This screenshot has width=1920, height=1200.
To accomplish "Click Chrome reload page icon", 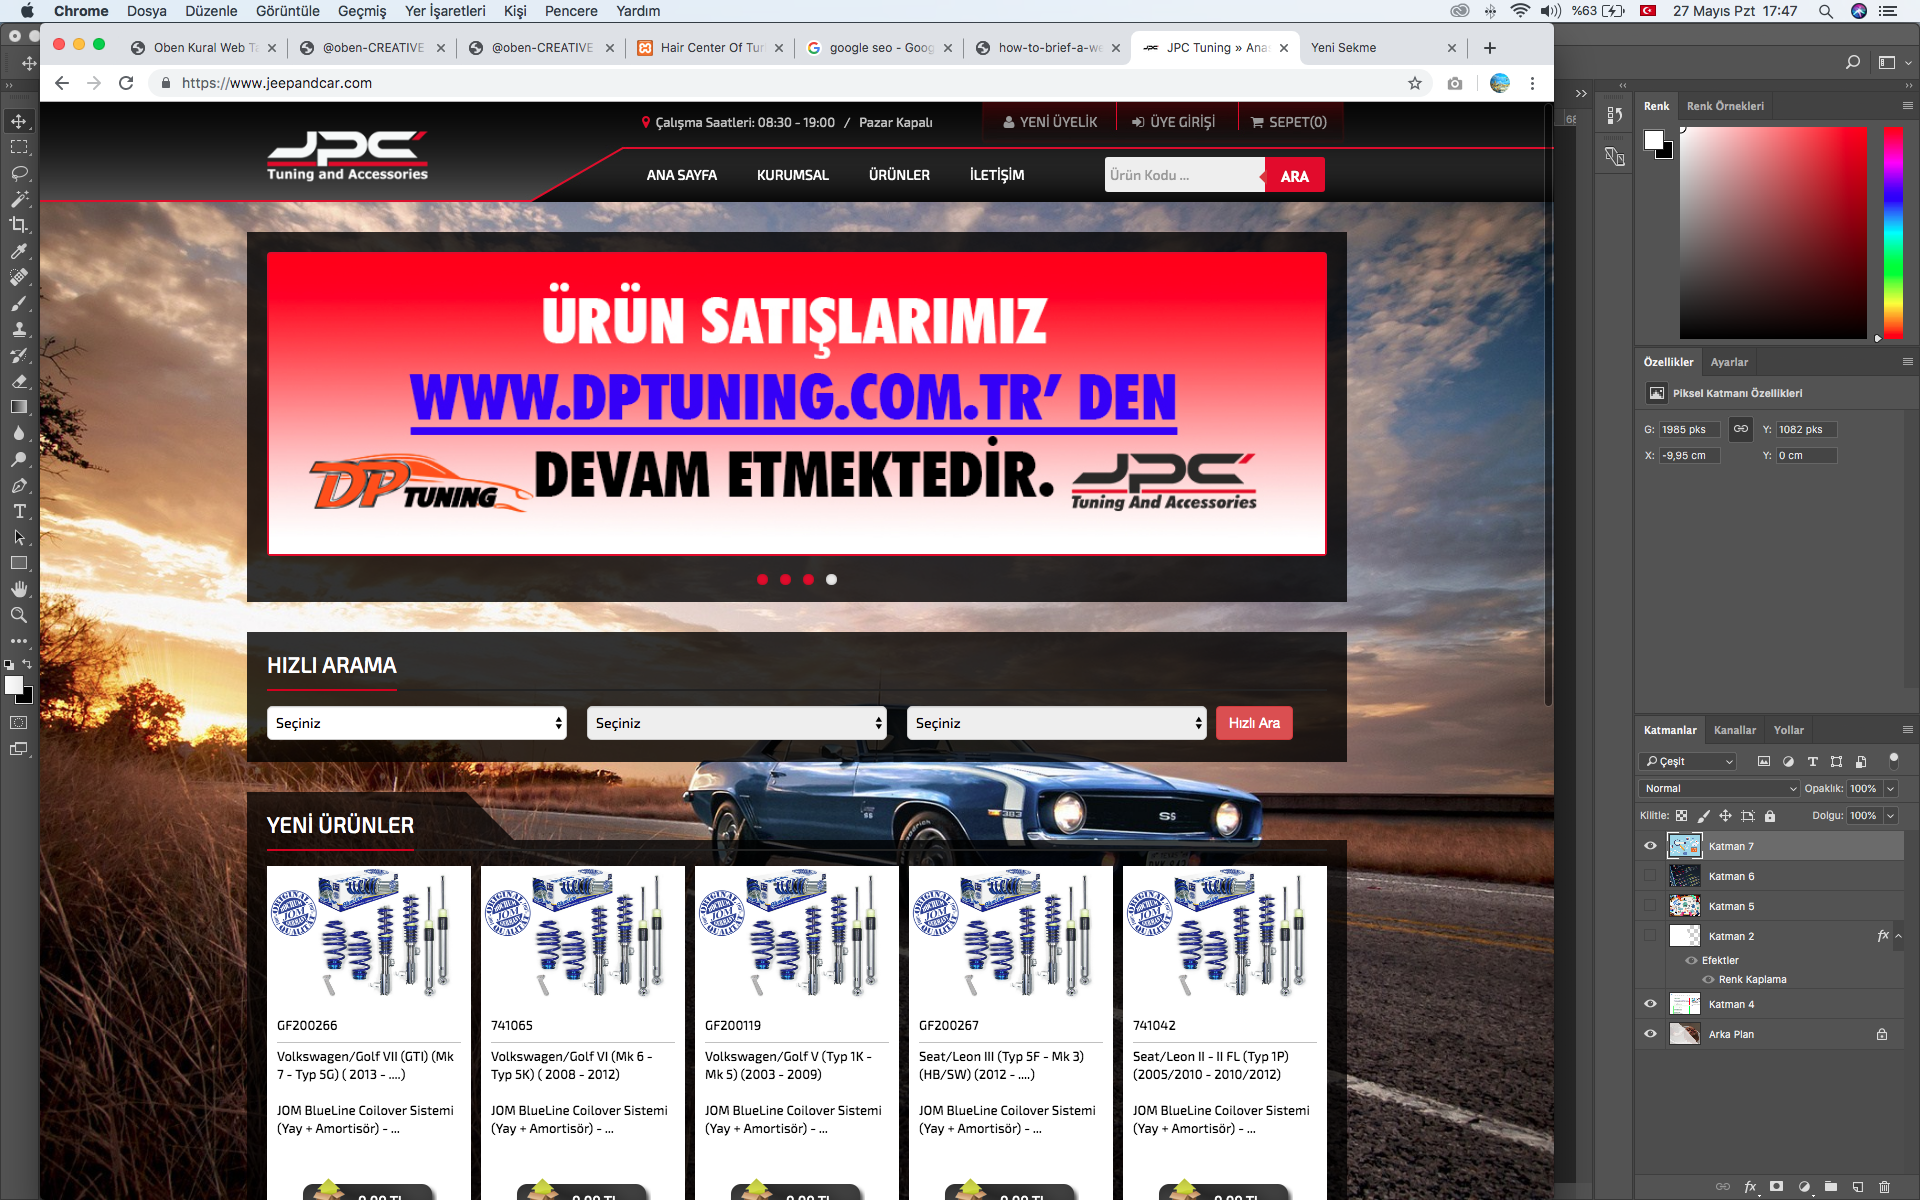I will 126,83.
